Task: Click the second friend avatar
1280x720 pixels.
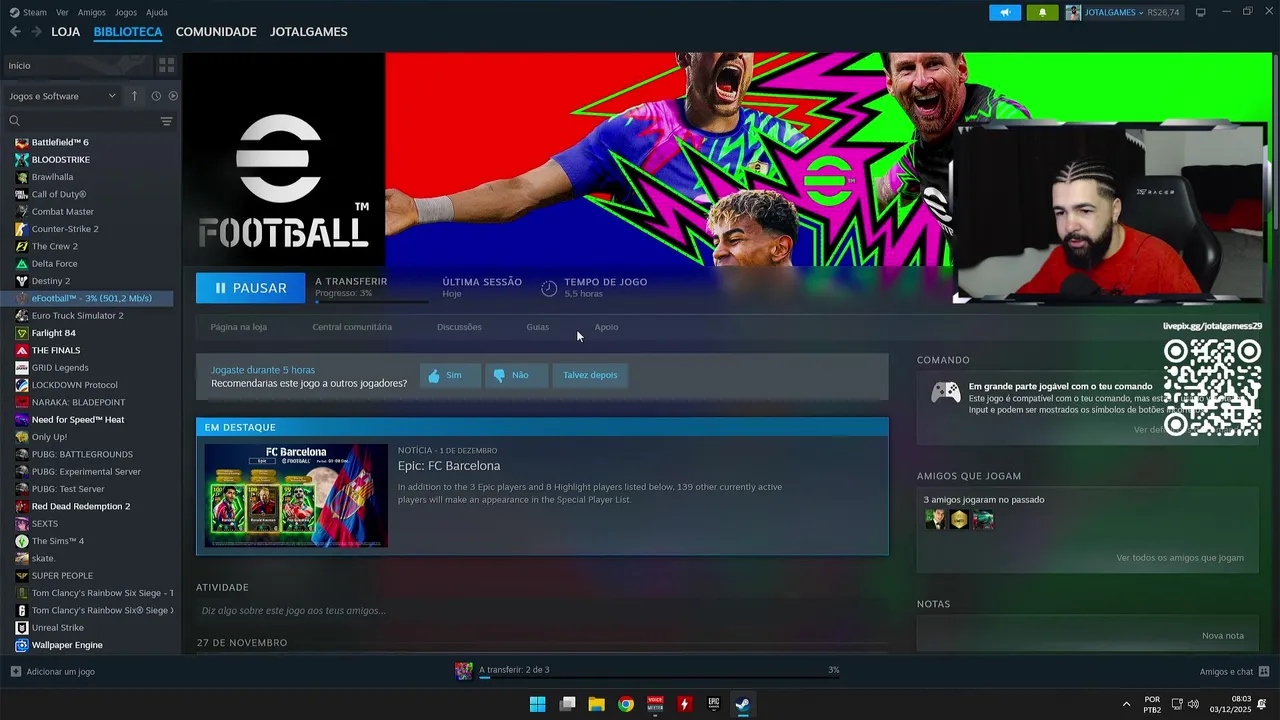Action: click(959, 520)
